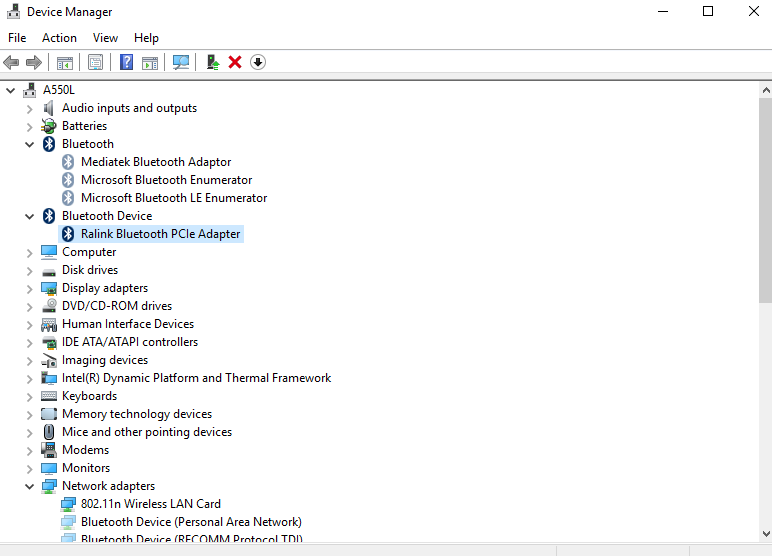Select the Mice and other pointing devices label
Image resolution: width=772 pixels, height=556 pixels.
[147, 432]
